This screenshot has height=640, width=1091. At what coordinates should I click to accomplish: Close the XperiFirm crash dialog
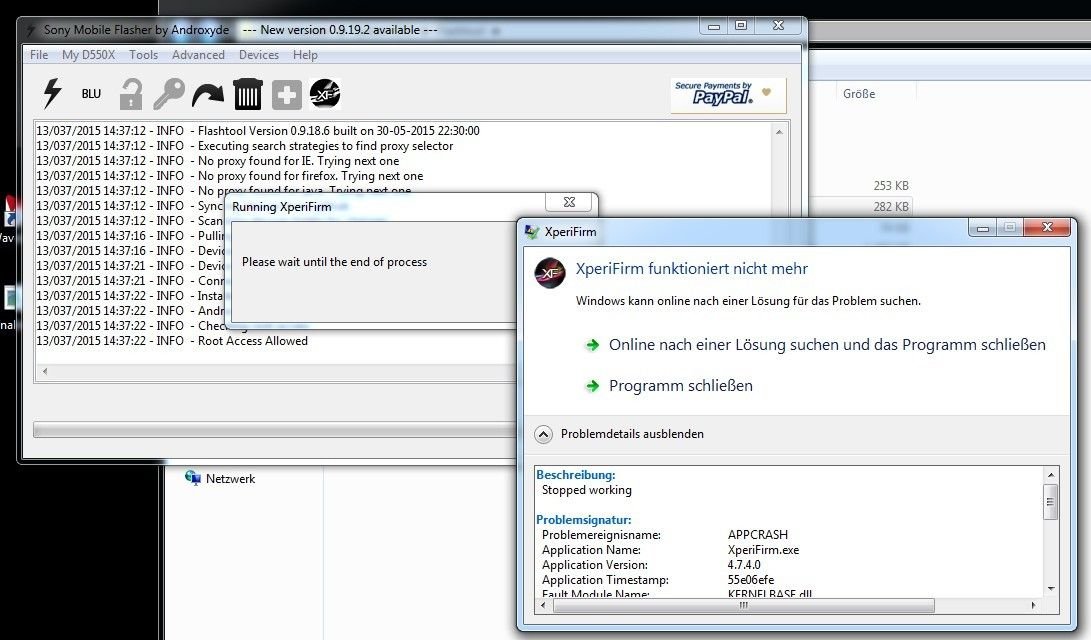click(1047, 227)
